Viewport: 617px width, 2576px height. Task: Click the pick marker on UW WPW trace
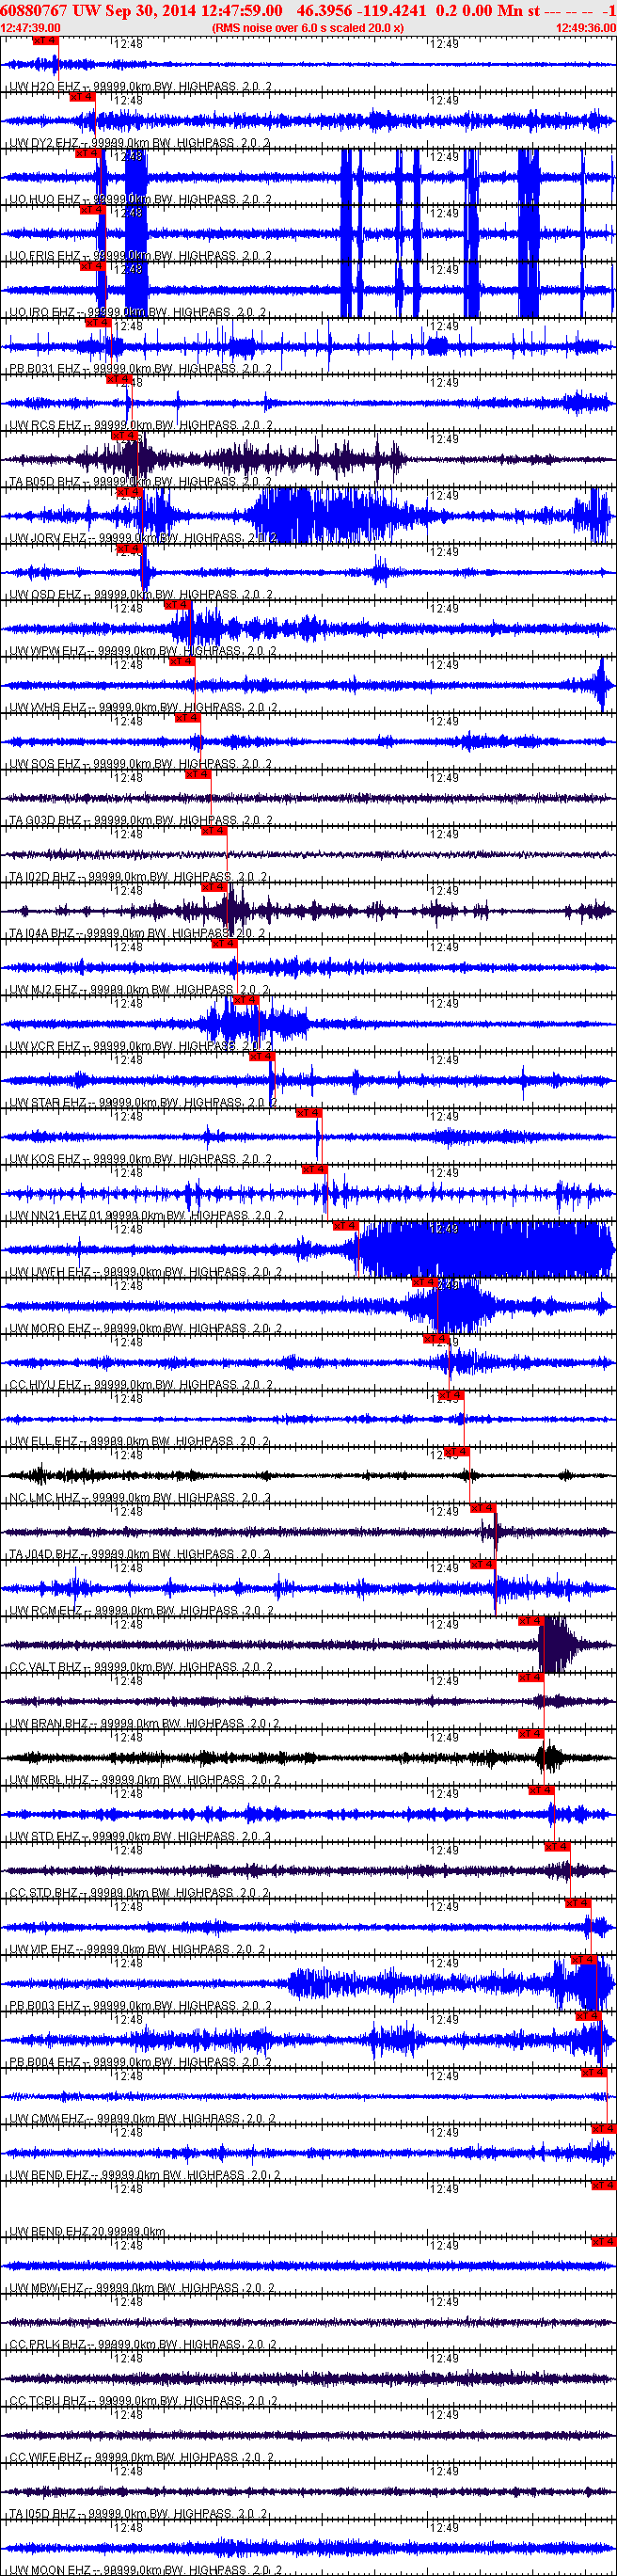coord(178,605)
